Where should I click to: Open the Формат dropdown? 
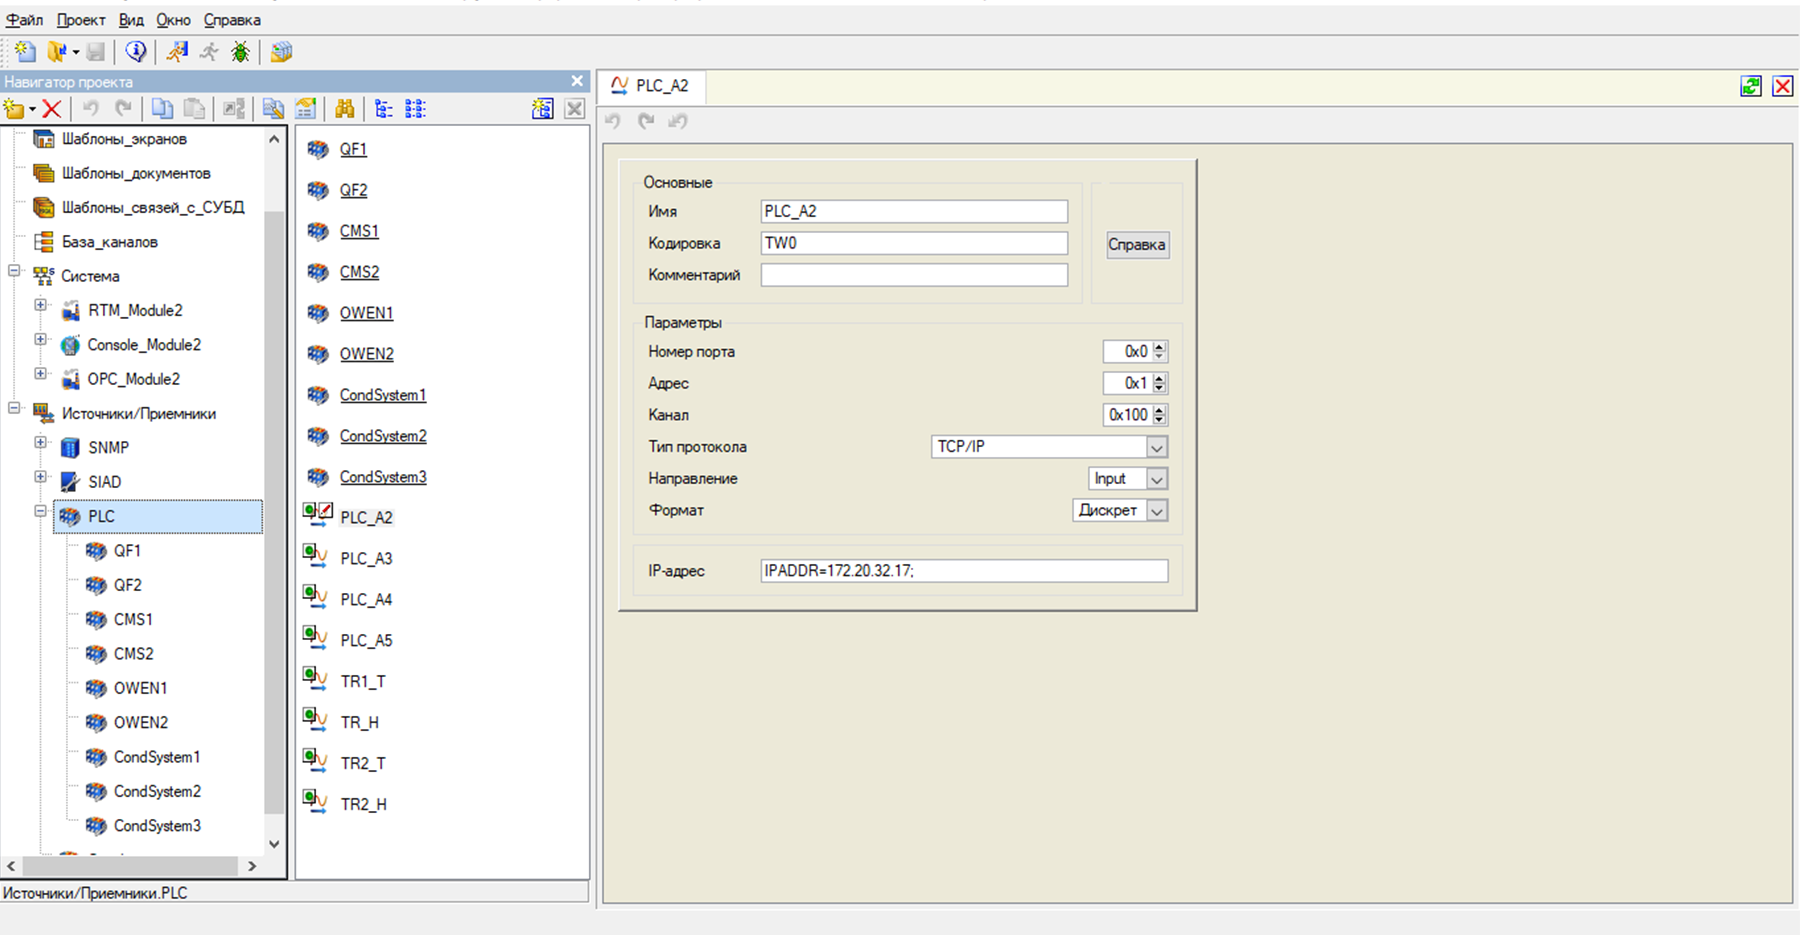coord(1156,510)
